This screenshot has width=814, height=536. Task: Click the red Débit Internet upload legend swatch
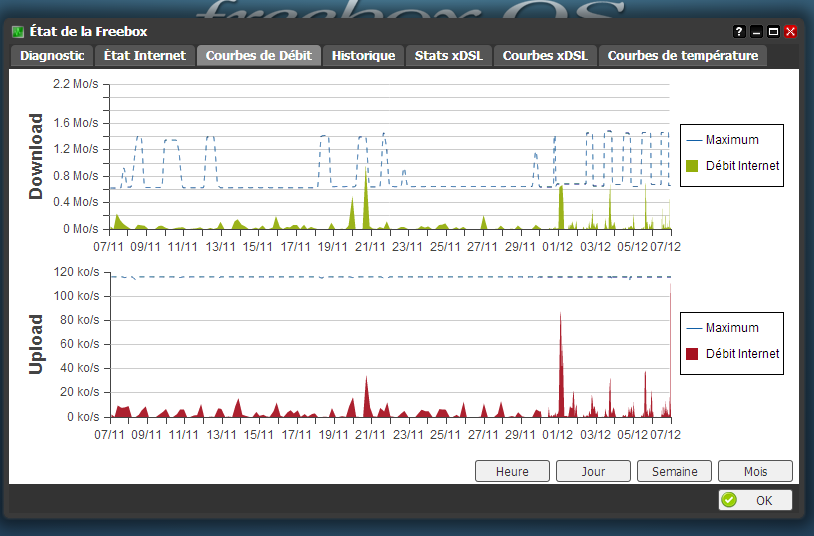point(692,354)
